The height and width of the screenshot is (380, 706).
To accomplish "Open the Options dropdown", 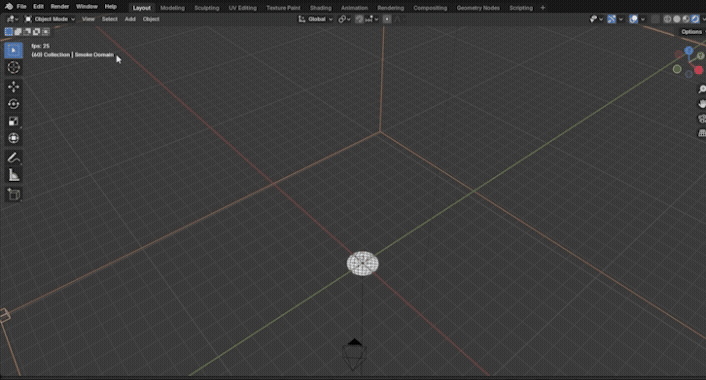I will (x=692, y=32).
